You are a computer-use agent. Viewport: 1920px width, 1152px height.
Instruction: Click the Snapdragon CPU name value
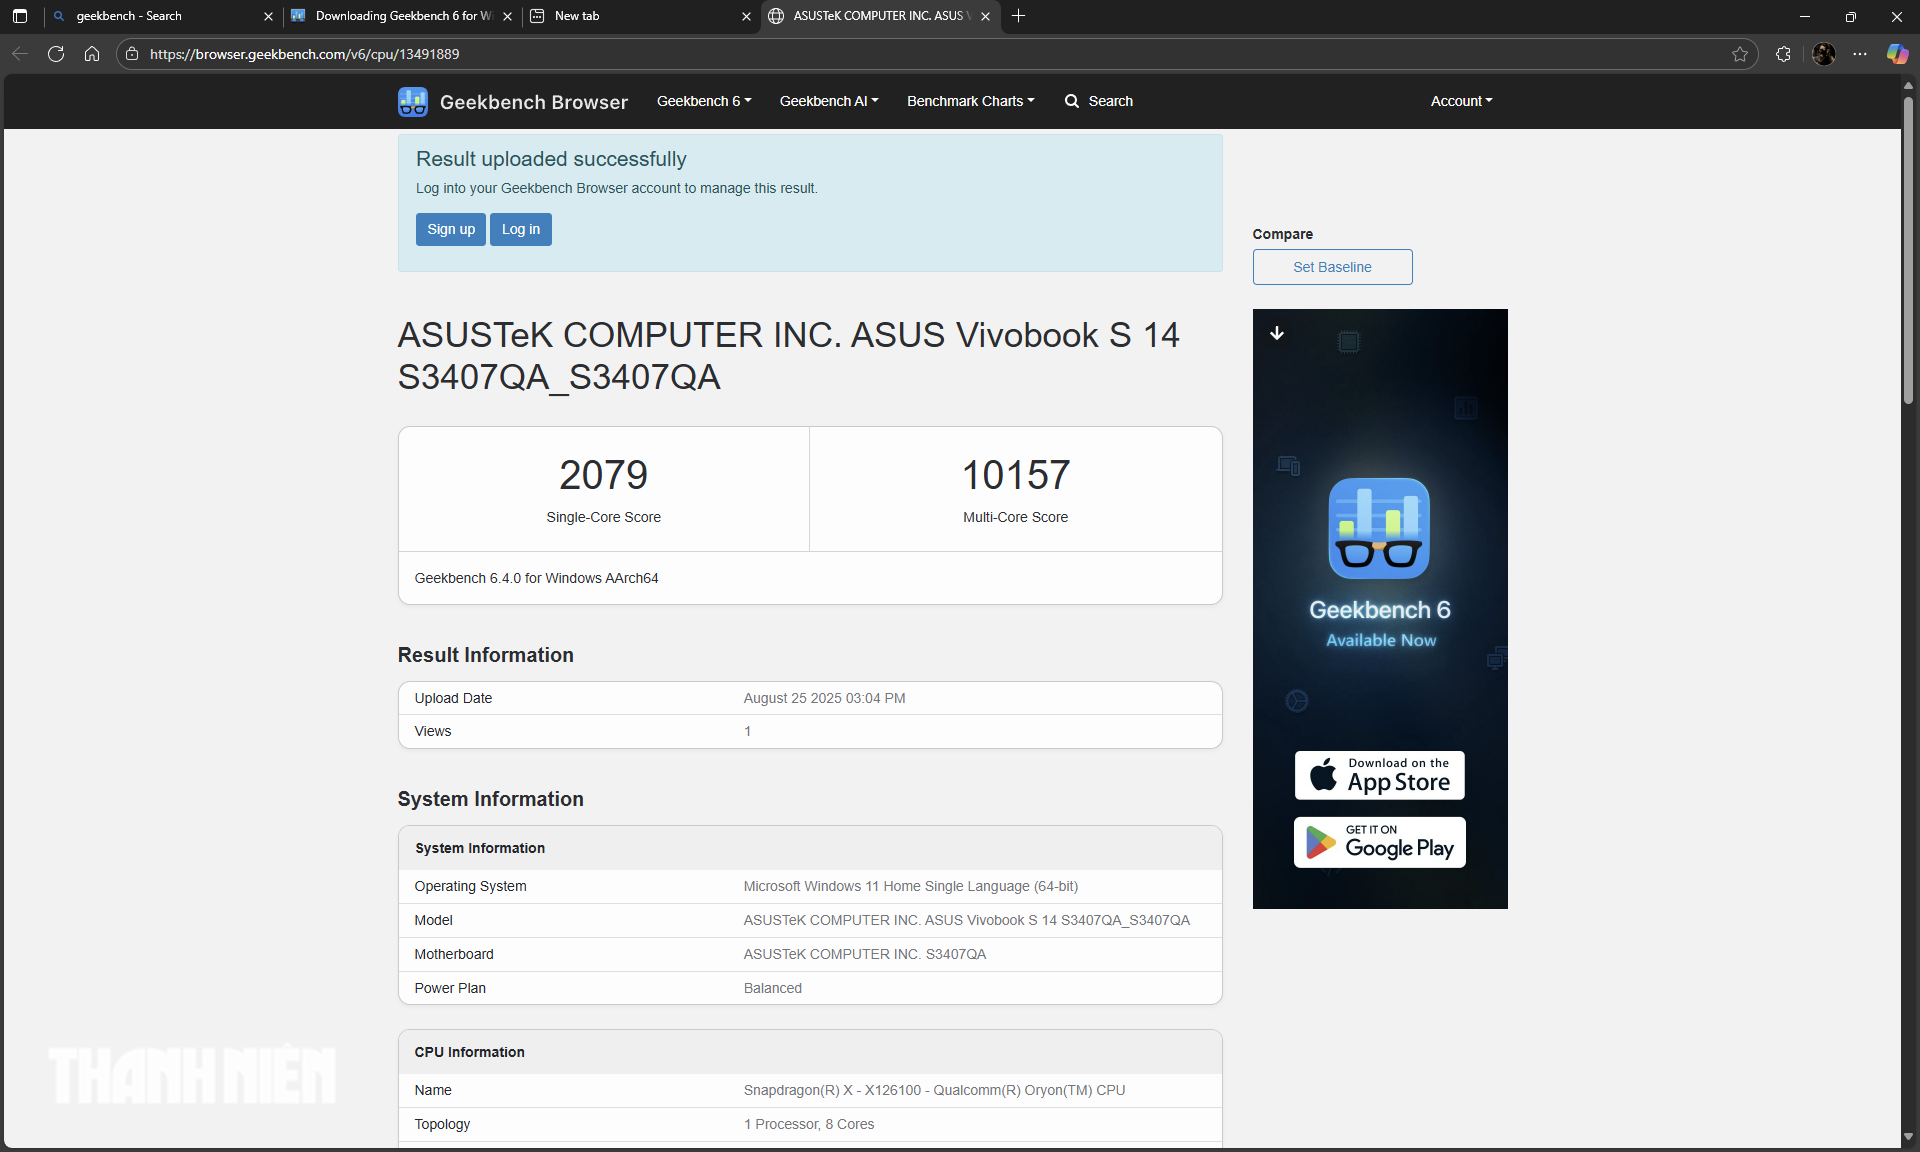pos(934,1090)
